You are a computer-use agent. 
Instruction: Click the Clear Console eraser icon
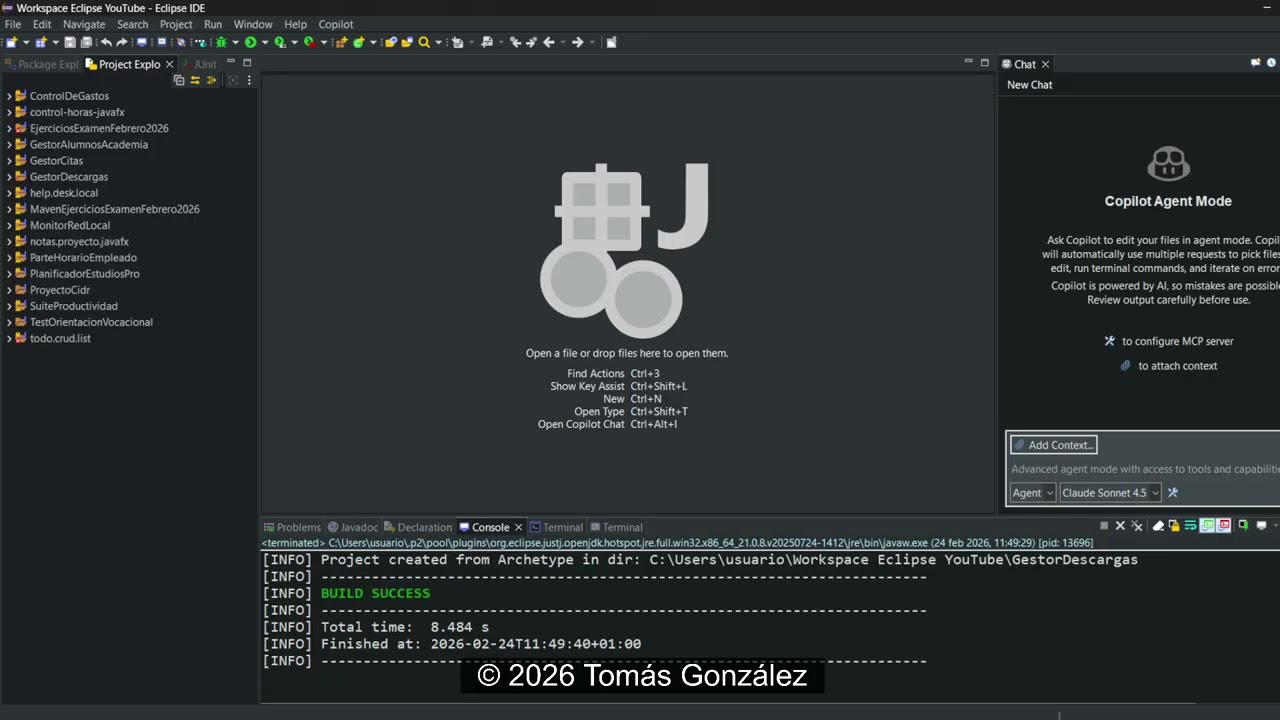[1158, 525]
